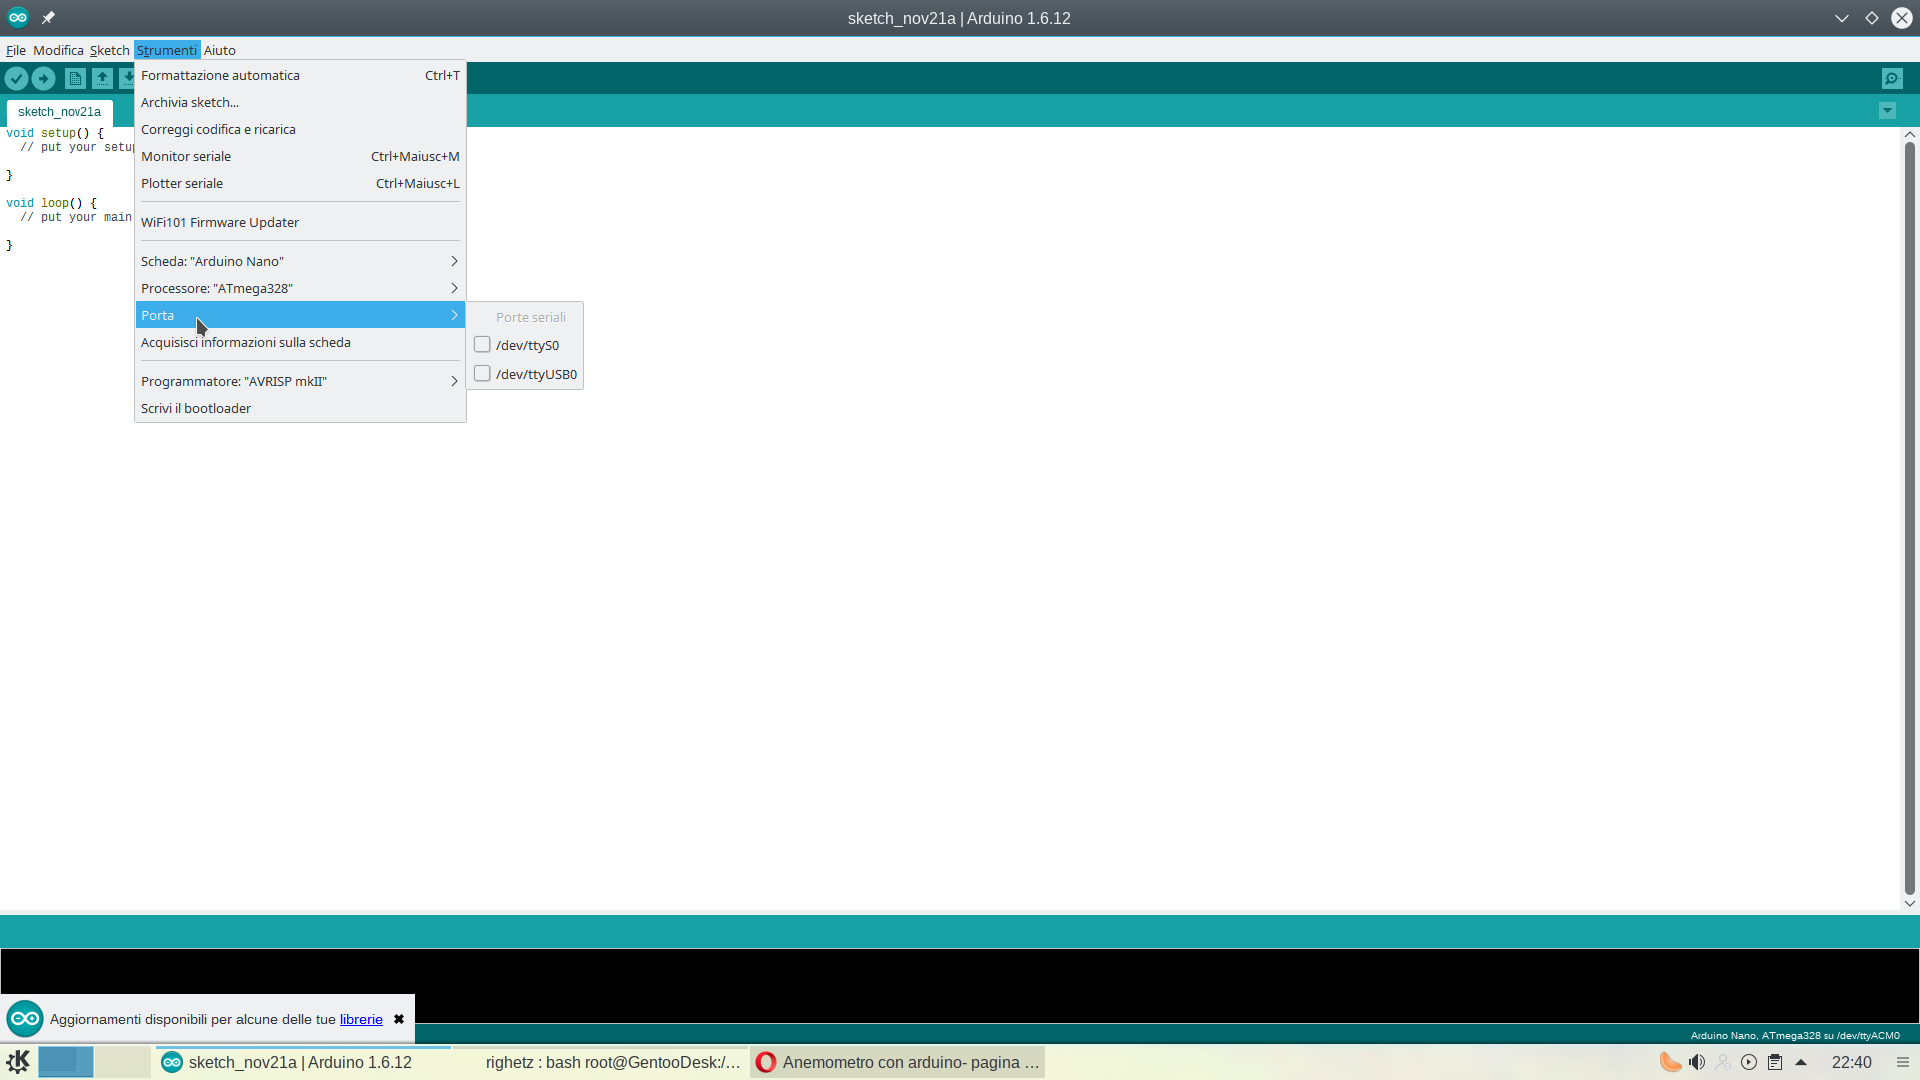
Task: Dismiss the library update notification X
Action: coord(399,1019)
